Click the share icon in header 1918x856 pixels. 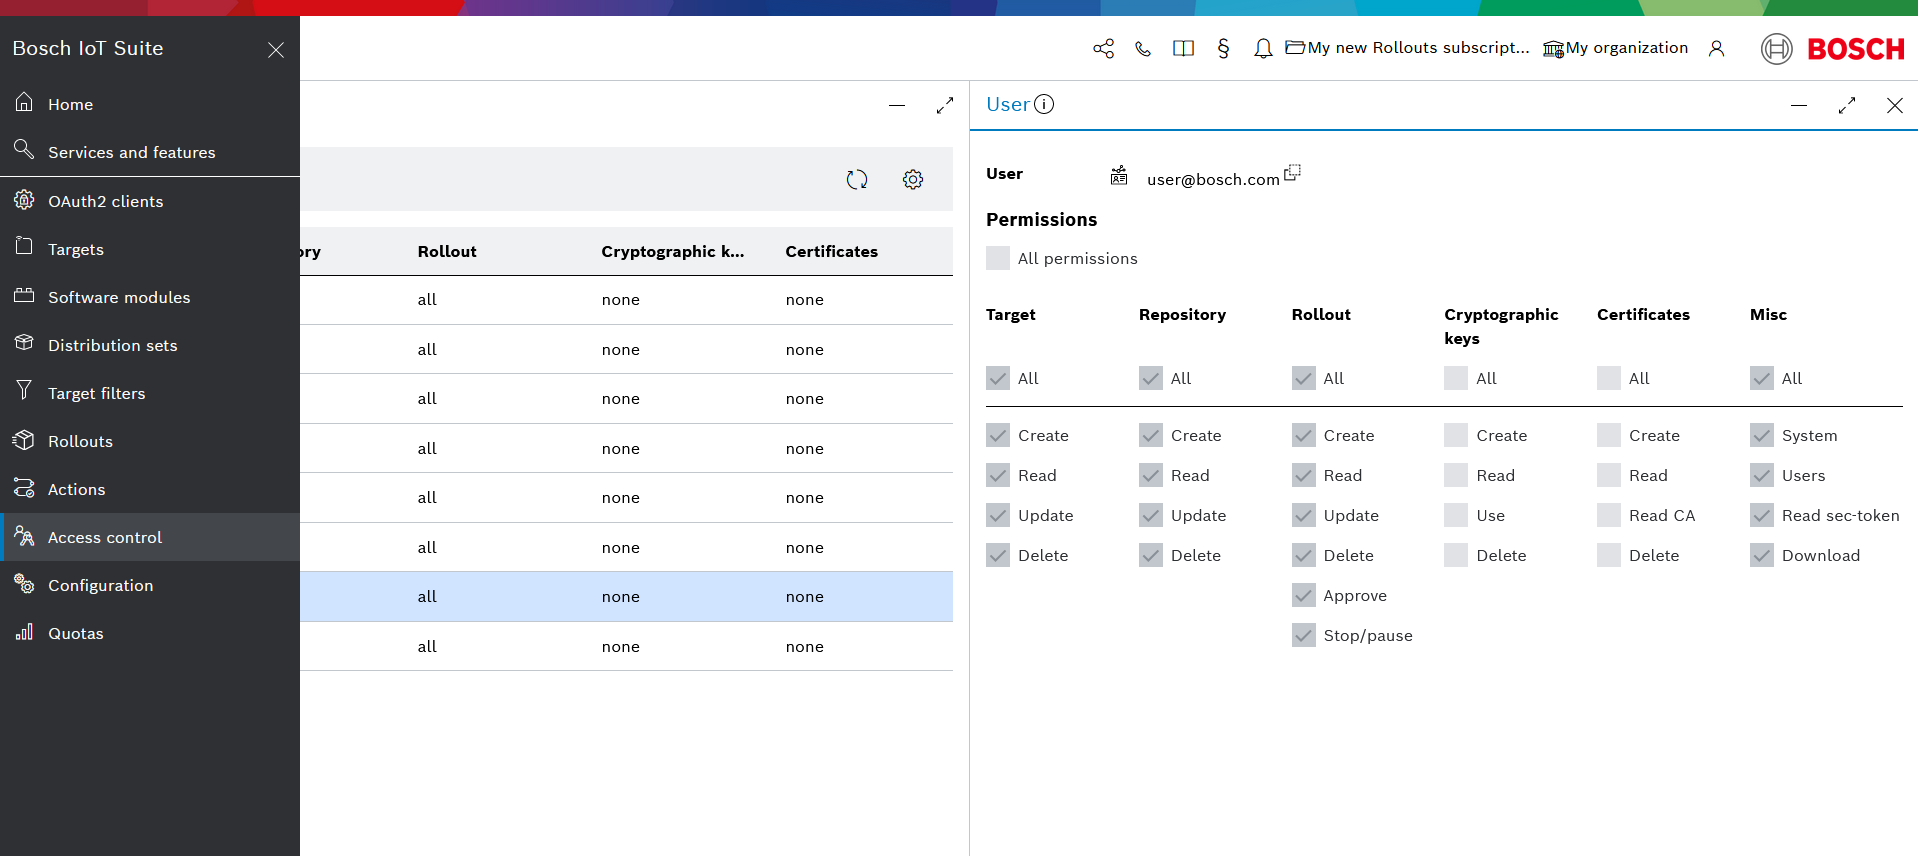[1103, 49]
